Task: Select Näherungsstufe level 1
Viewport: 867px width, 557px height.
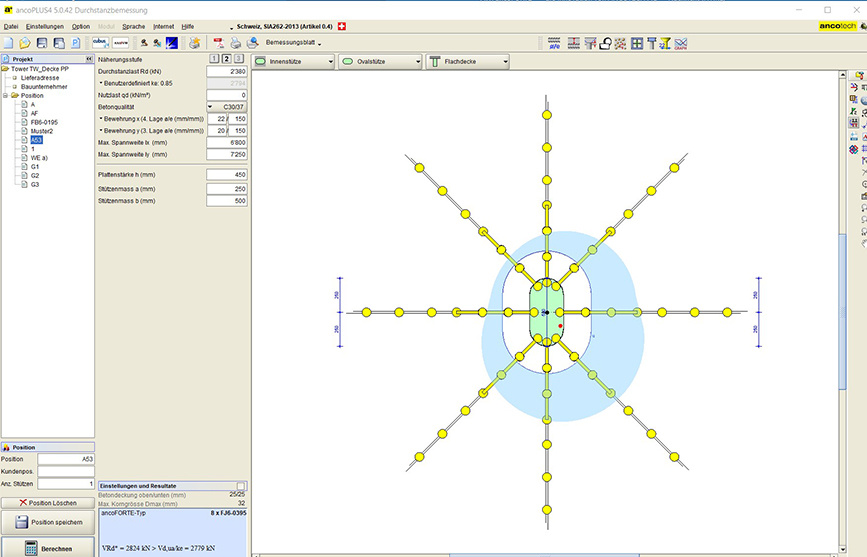Action: [213, 60]
